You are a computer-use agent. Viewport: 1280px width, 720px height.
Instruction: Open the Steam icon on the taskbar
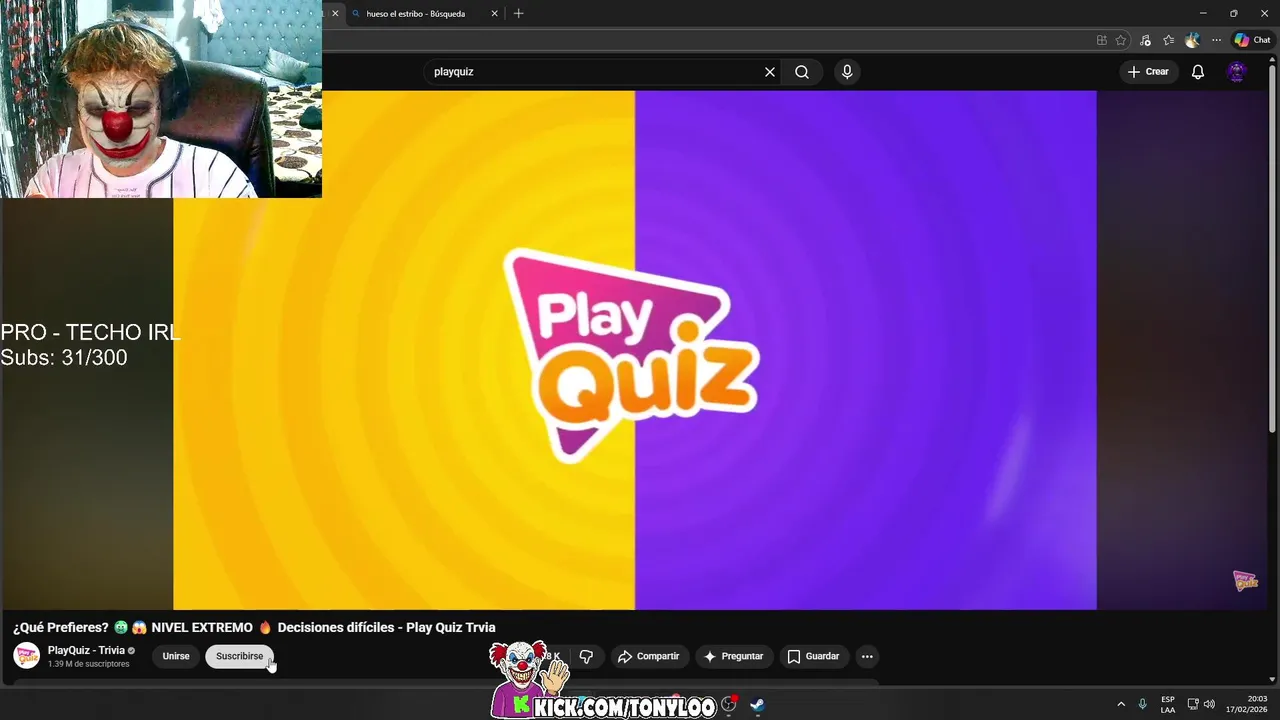757,704
